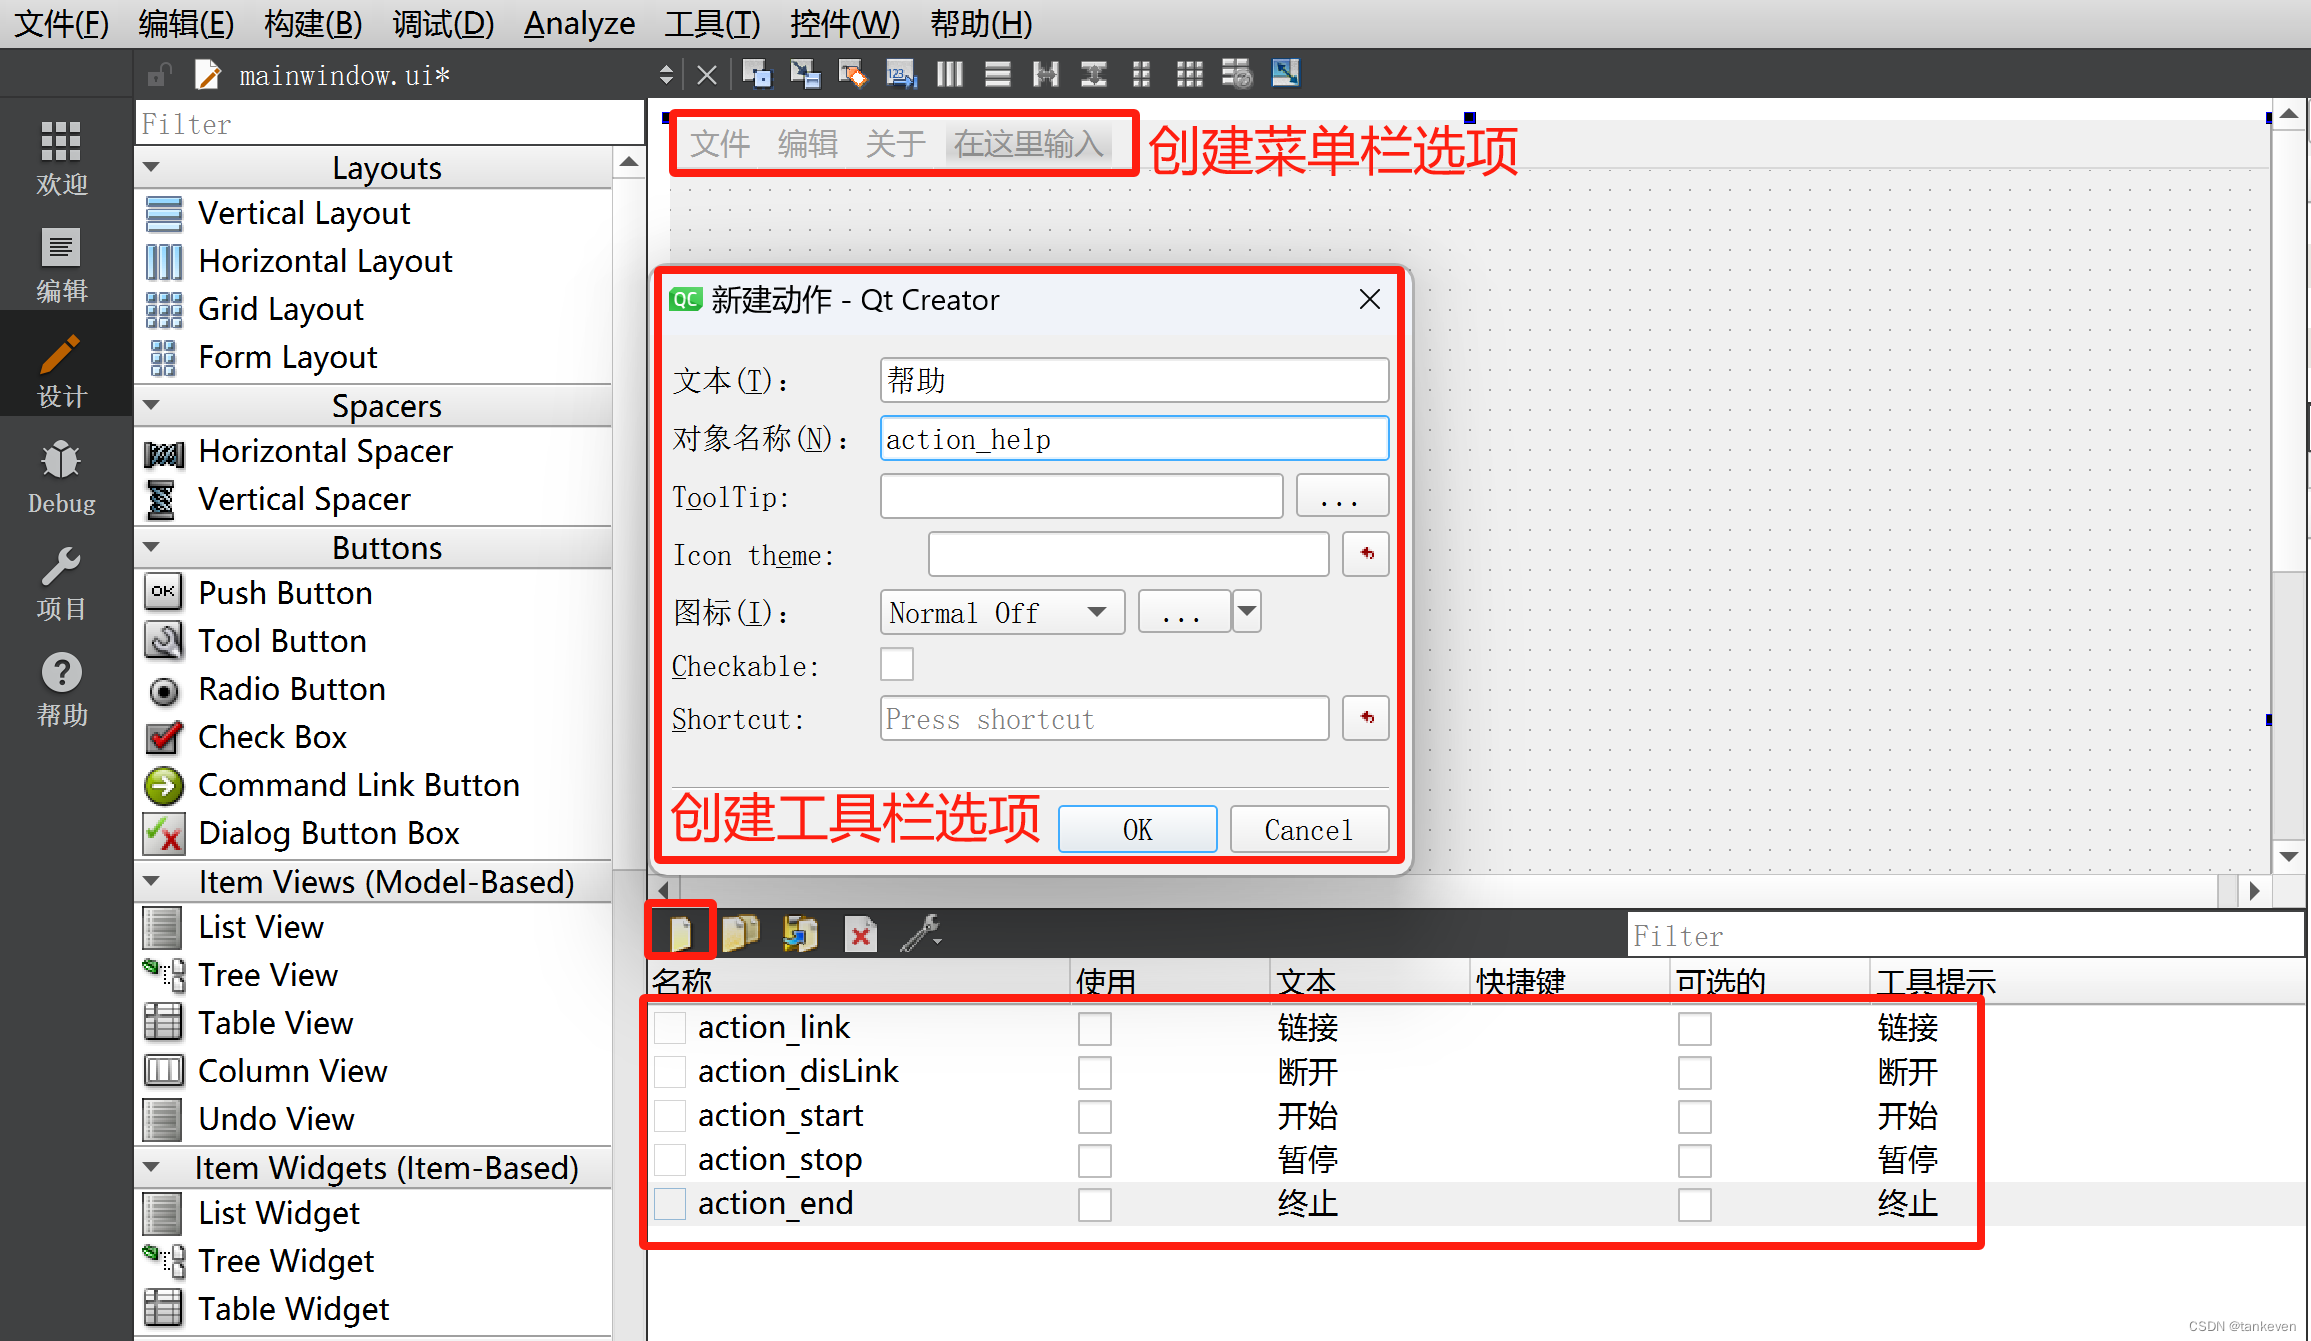Image resolution: width=2311 pixels, height=1341 pixels.
Task: Switch to Debug mode in sidebar
Action: 61,478
